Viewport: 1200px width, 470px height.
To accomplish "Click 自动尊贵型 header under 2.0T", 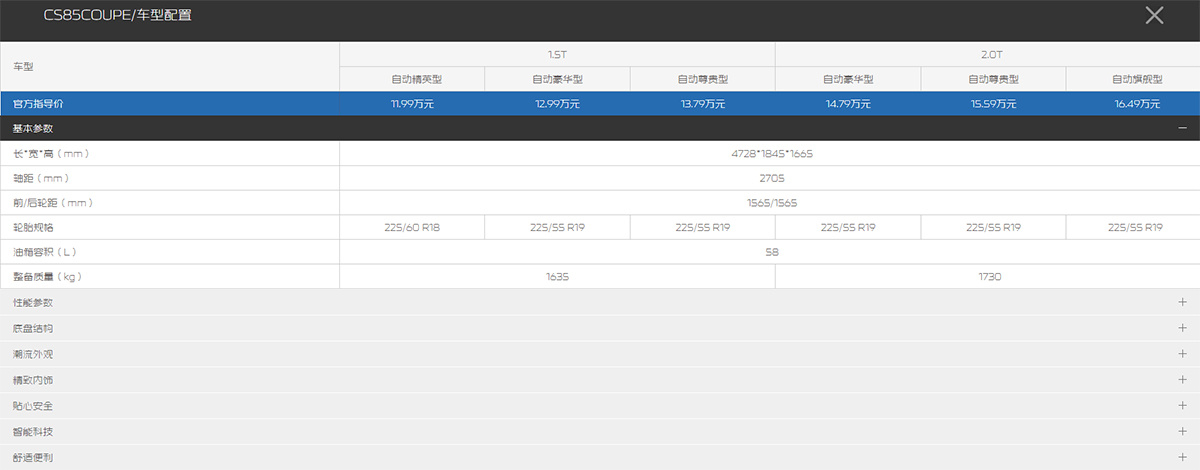I will click(x=993, y=79).
